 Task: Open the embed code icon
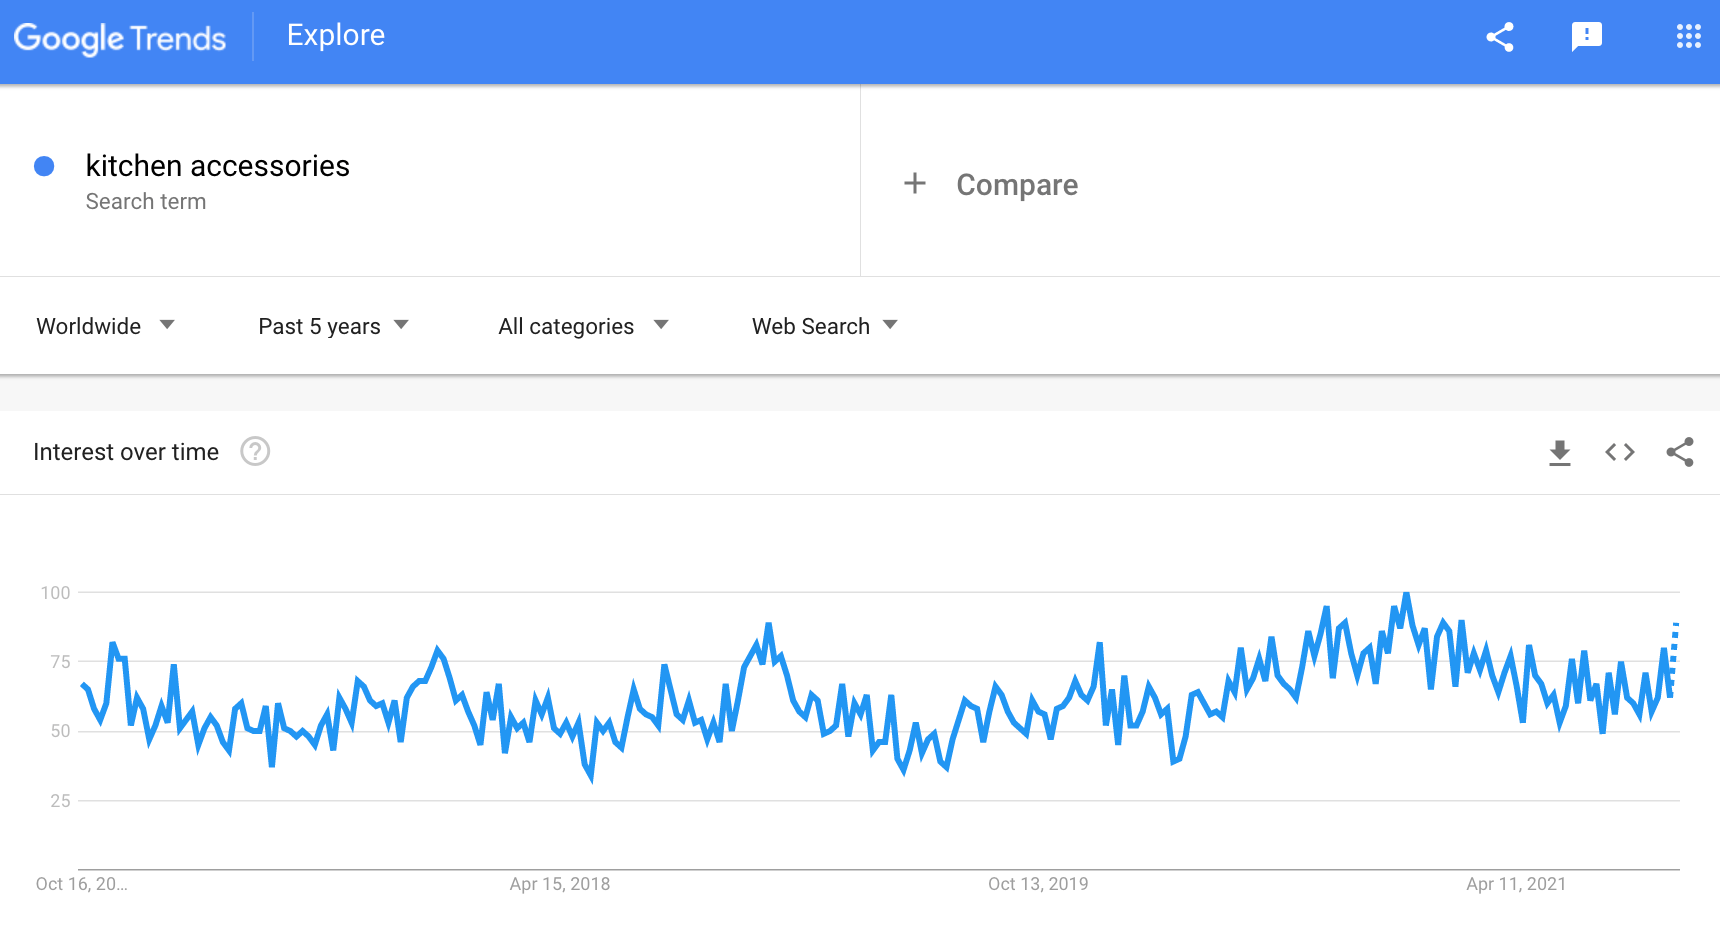(1619, 452)
